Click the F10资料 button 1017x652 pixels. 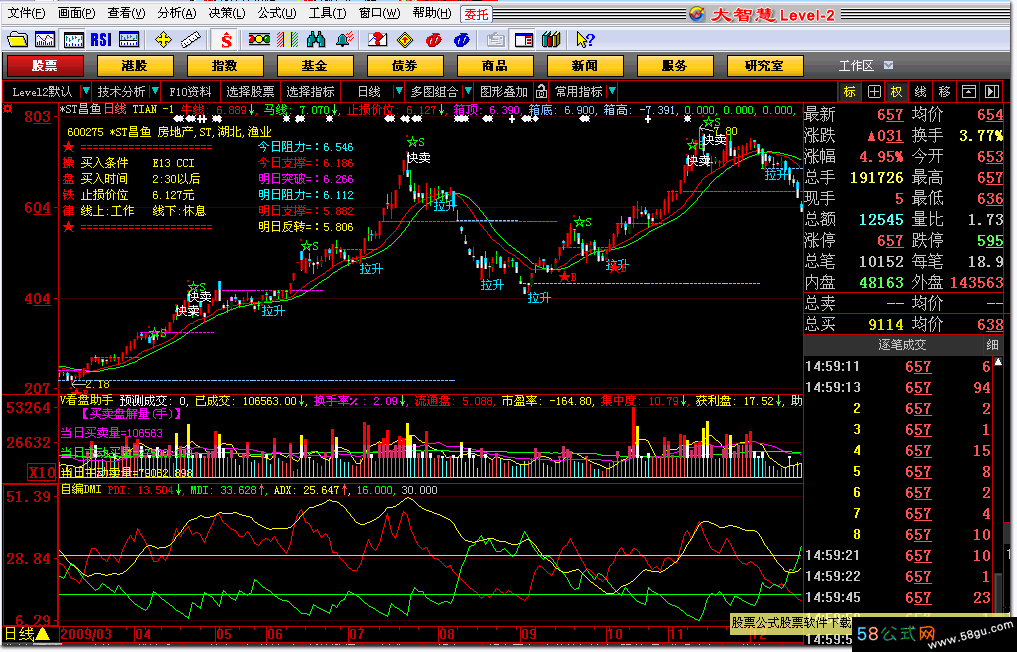[191, 91]
